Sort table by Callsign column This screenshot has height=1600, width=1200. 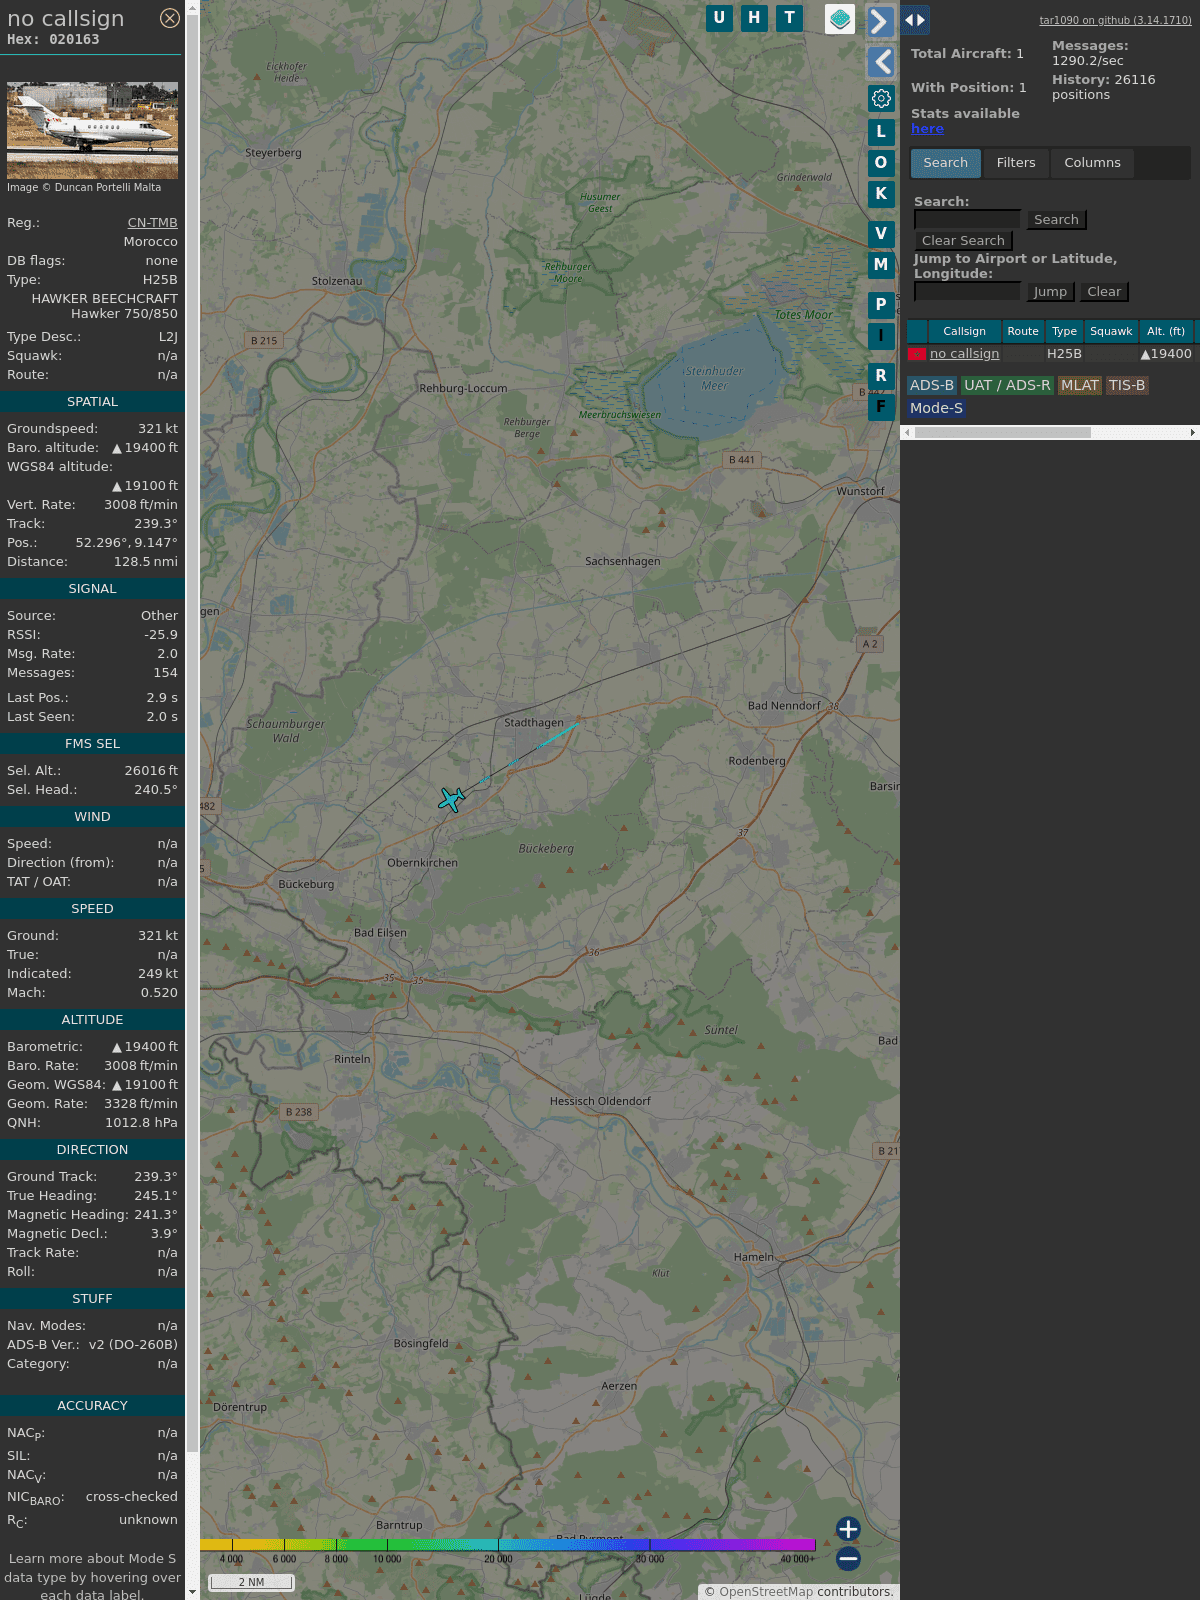tap(964, 331)
